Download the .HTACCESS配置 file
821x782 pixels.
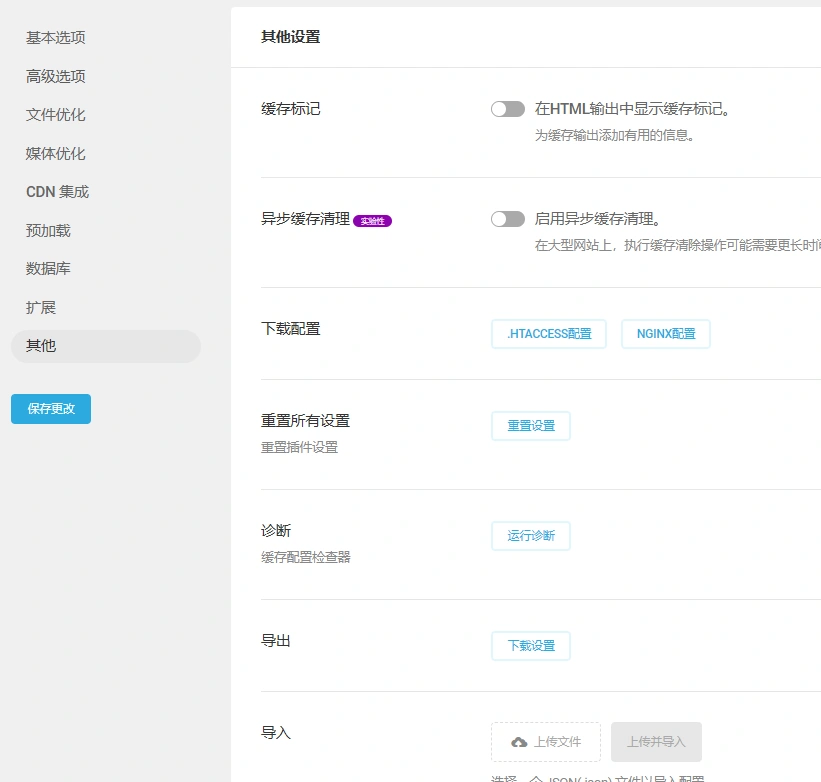click(548, 334)
